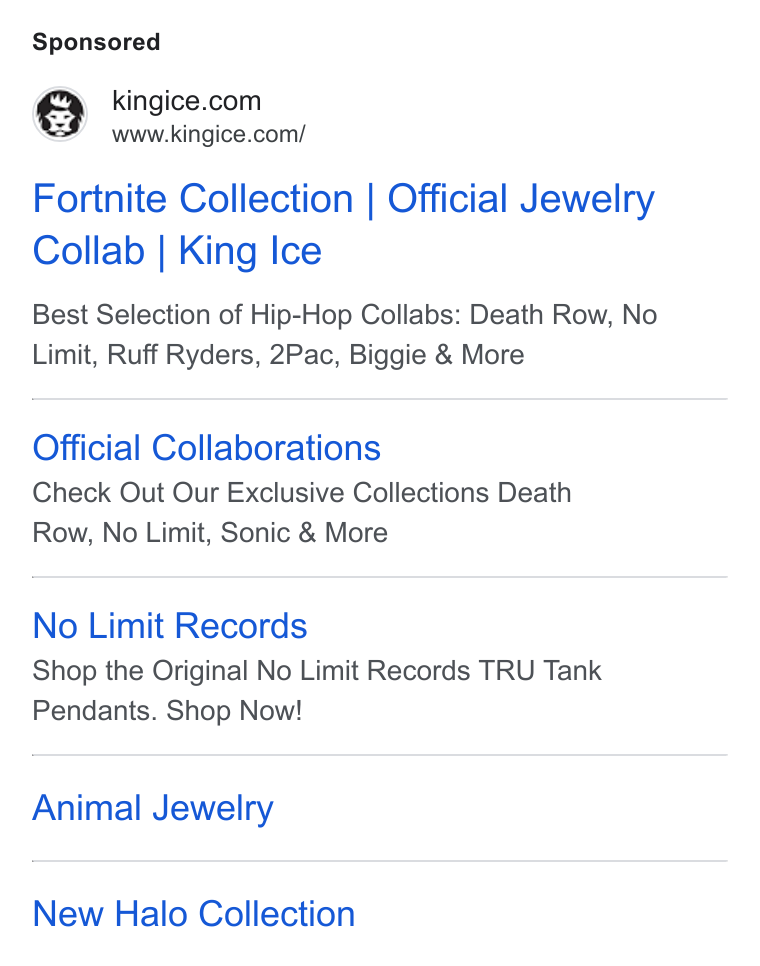Viewport: 760px width, 966px height.
Task: Open the Official Collaborations sitelink
Action: [x=206, y=448]
